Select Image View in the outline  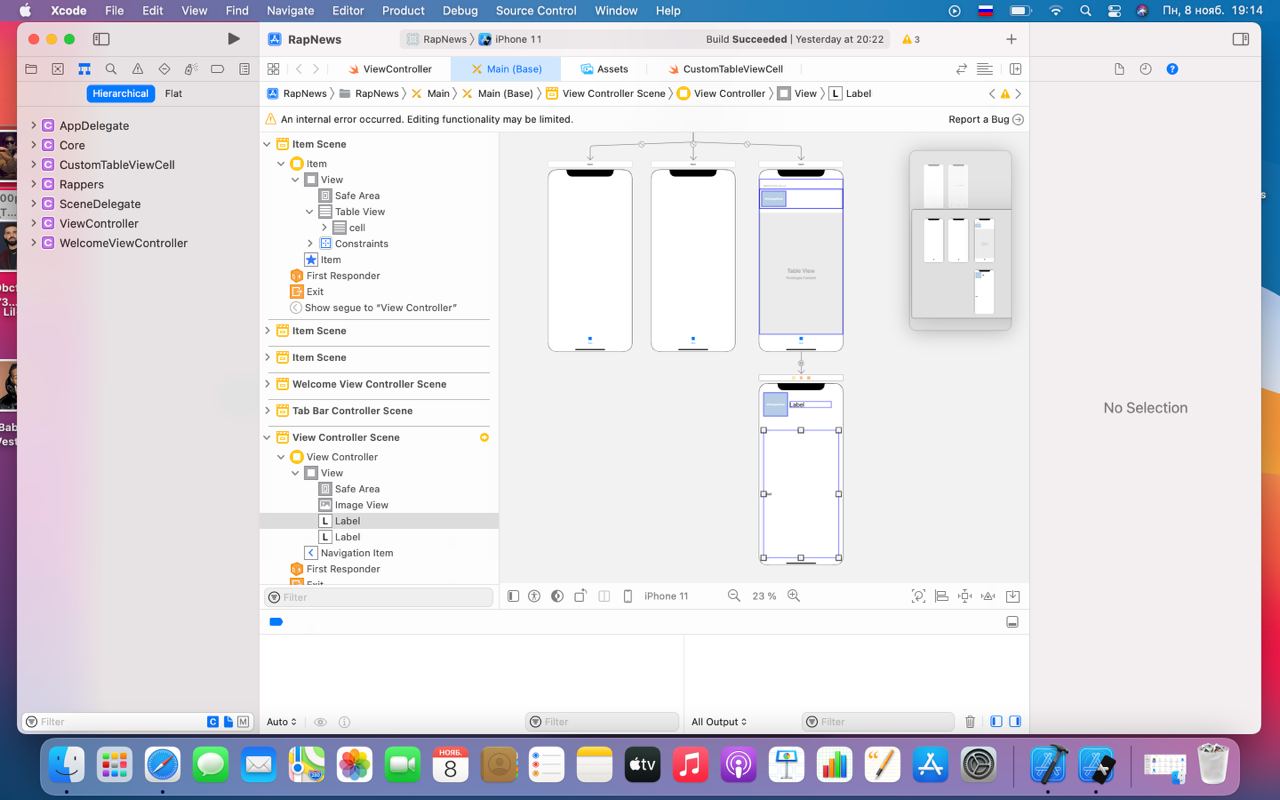click(x=361, y=505)
